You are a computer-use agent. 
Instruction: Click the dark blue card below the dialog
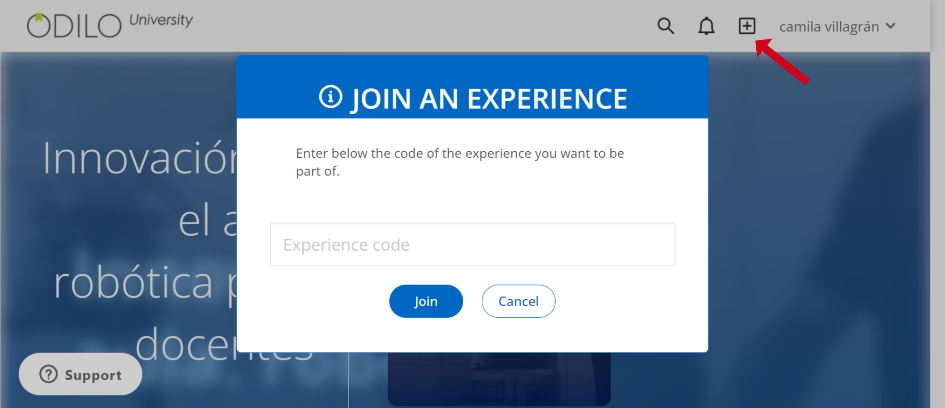[499, 378]
